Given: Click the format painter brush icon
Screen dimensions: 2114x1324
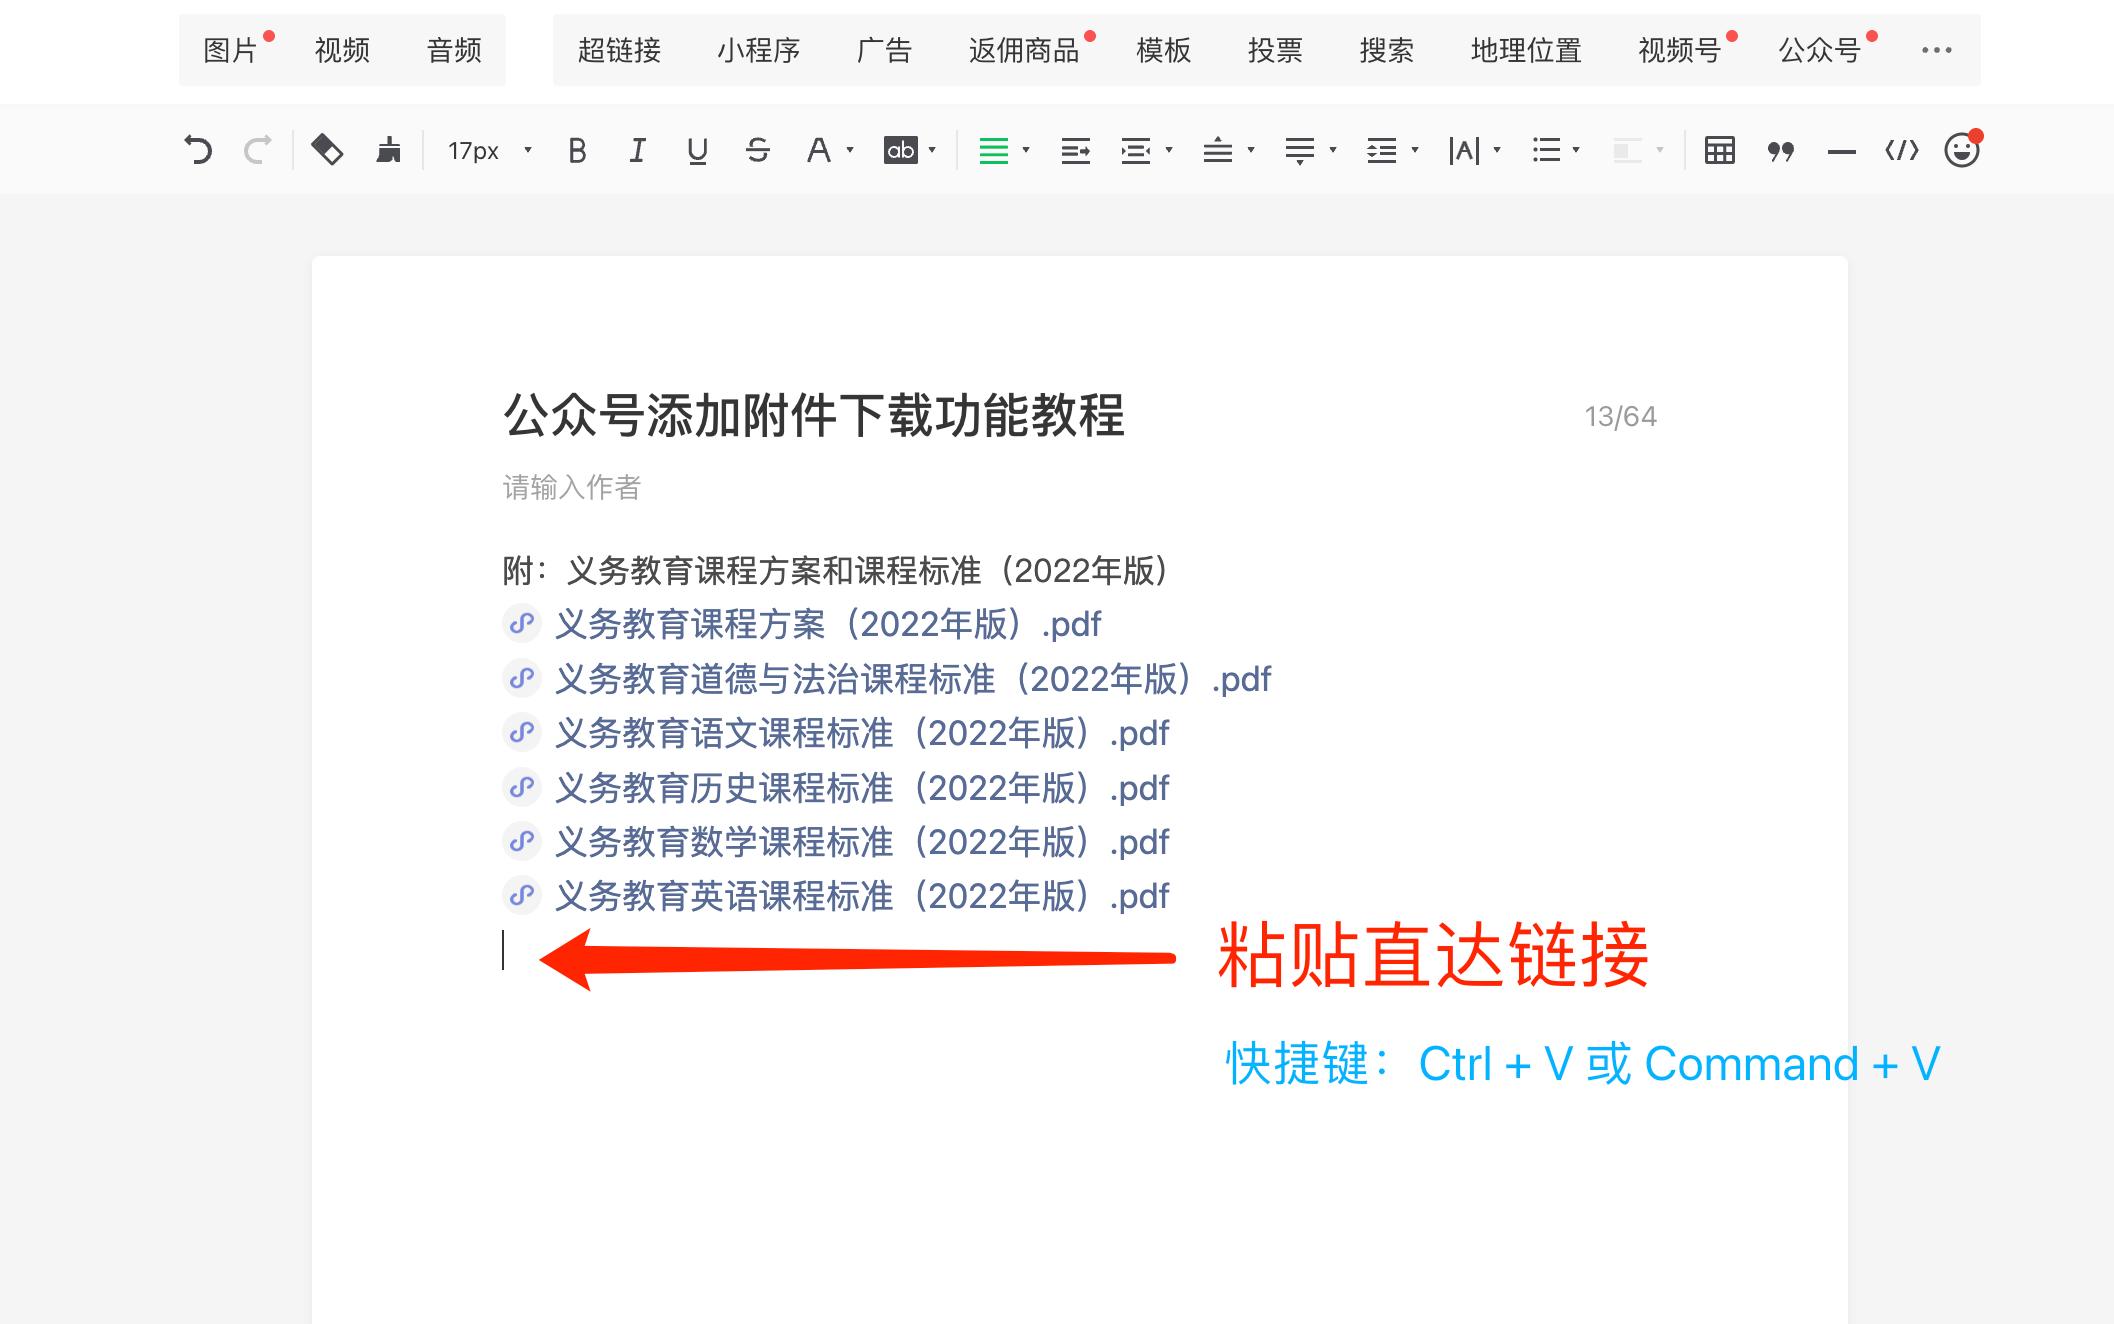Looking at the screenshot, I should coord(389,149).
